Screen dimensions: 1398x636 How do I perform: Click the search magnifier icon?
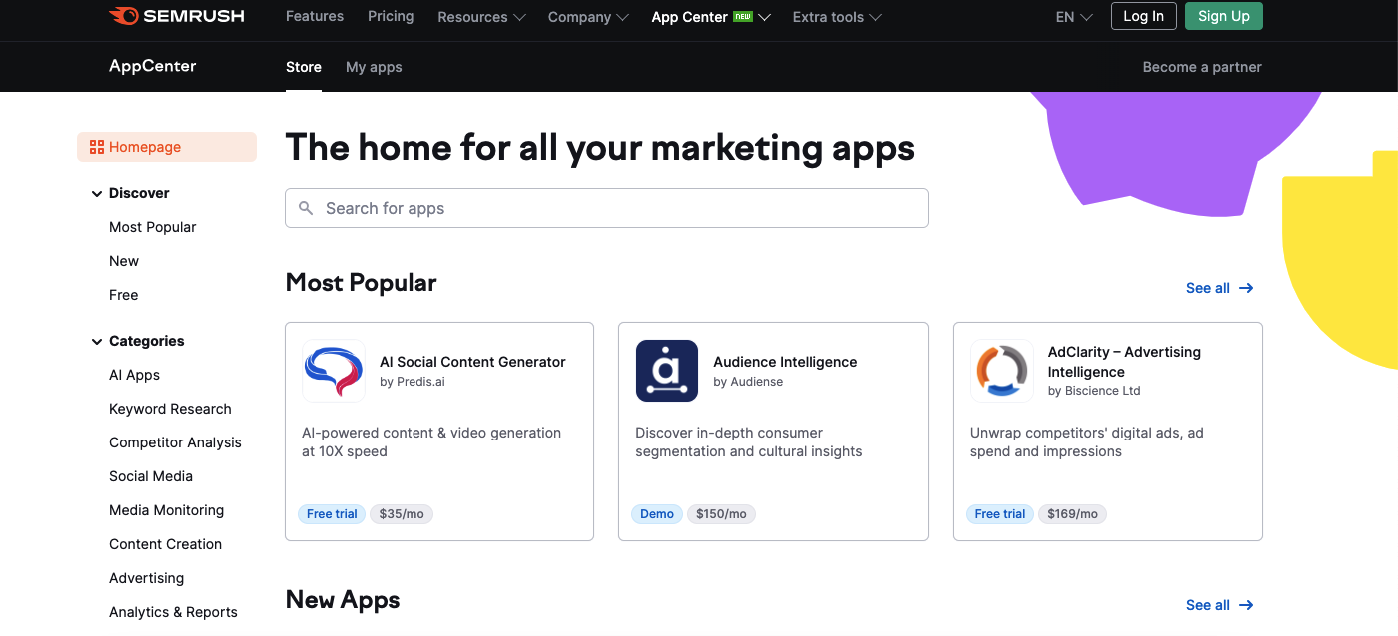(306, 208)
